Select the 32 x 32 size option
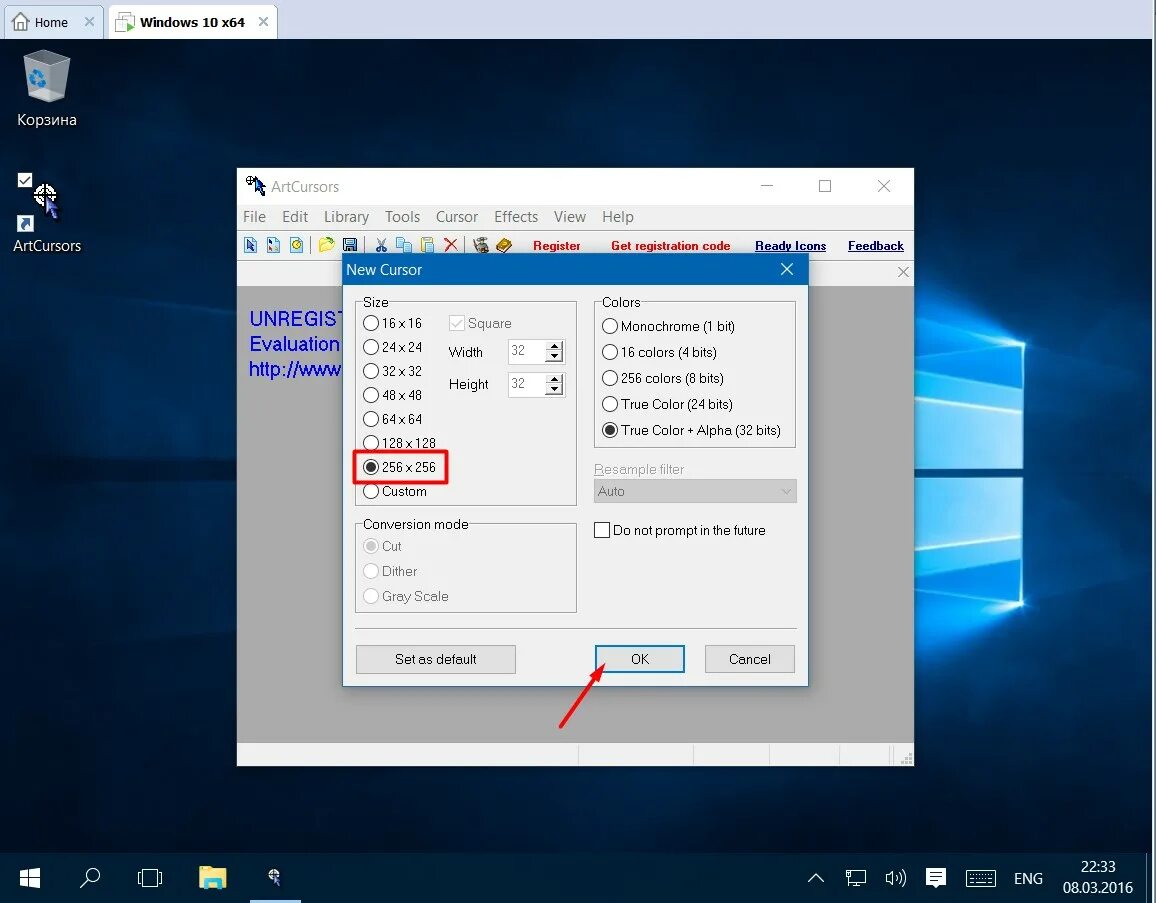The height and width of the screenshot is (903, 1156). [392, 371]
